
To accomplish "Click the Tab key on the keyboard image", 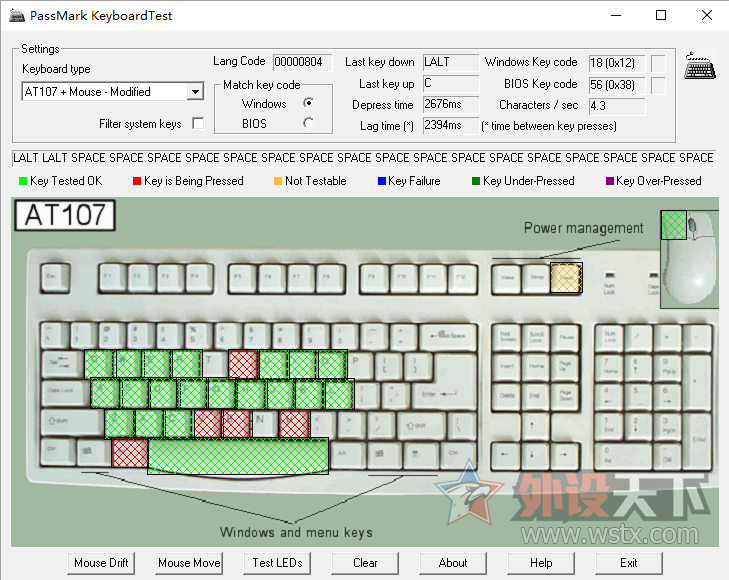I will tap(62, 364).
